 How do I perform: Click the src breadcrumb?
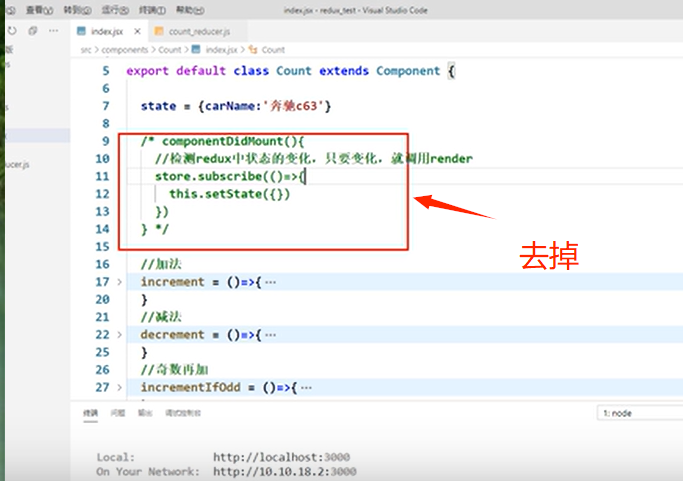pos(86,50)
